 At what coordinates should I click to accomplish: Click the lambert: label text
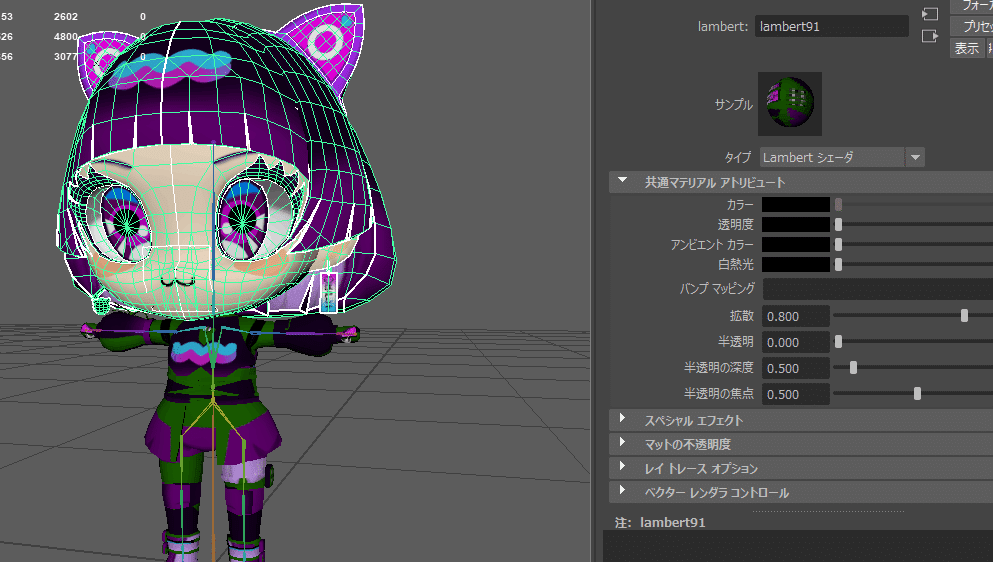click(723, 27)
